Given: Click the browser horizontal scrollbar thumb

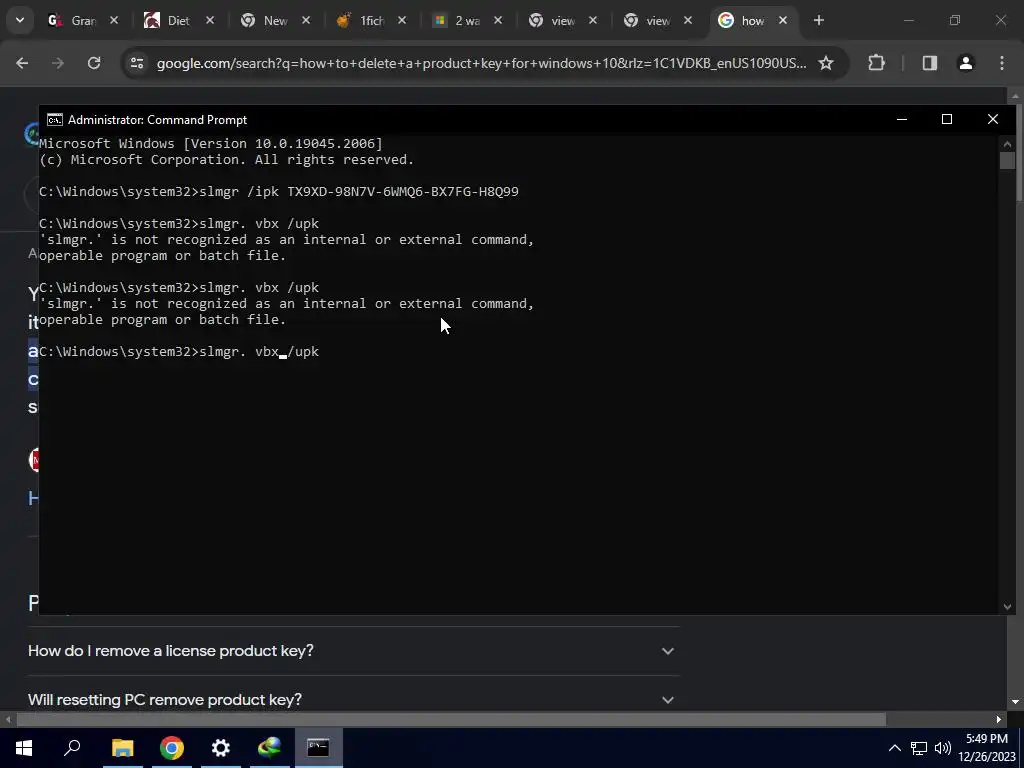Looking at the screenshot, I should 451,720.
